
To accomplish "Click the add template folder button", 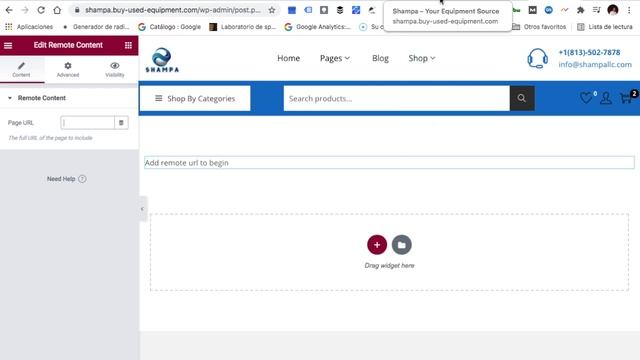I will tap(402, 245).
